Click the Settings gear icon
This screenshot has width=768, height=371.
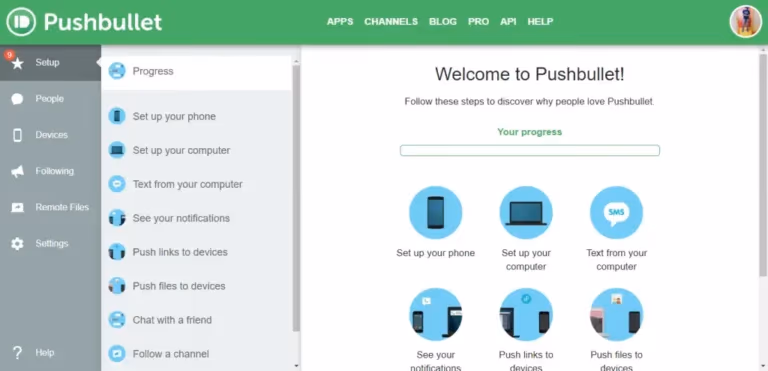coord(17,244)
